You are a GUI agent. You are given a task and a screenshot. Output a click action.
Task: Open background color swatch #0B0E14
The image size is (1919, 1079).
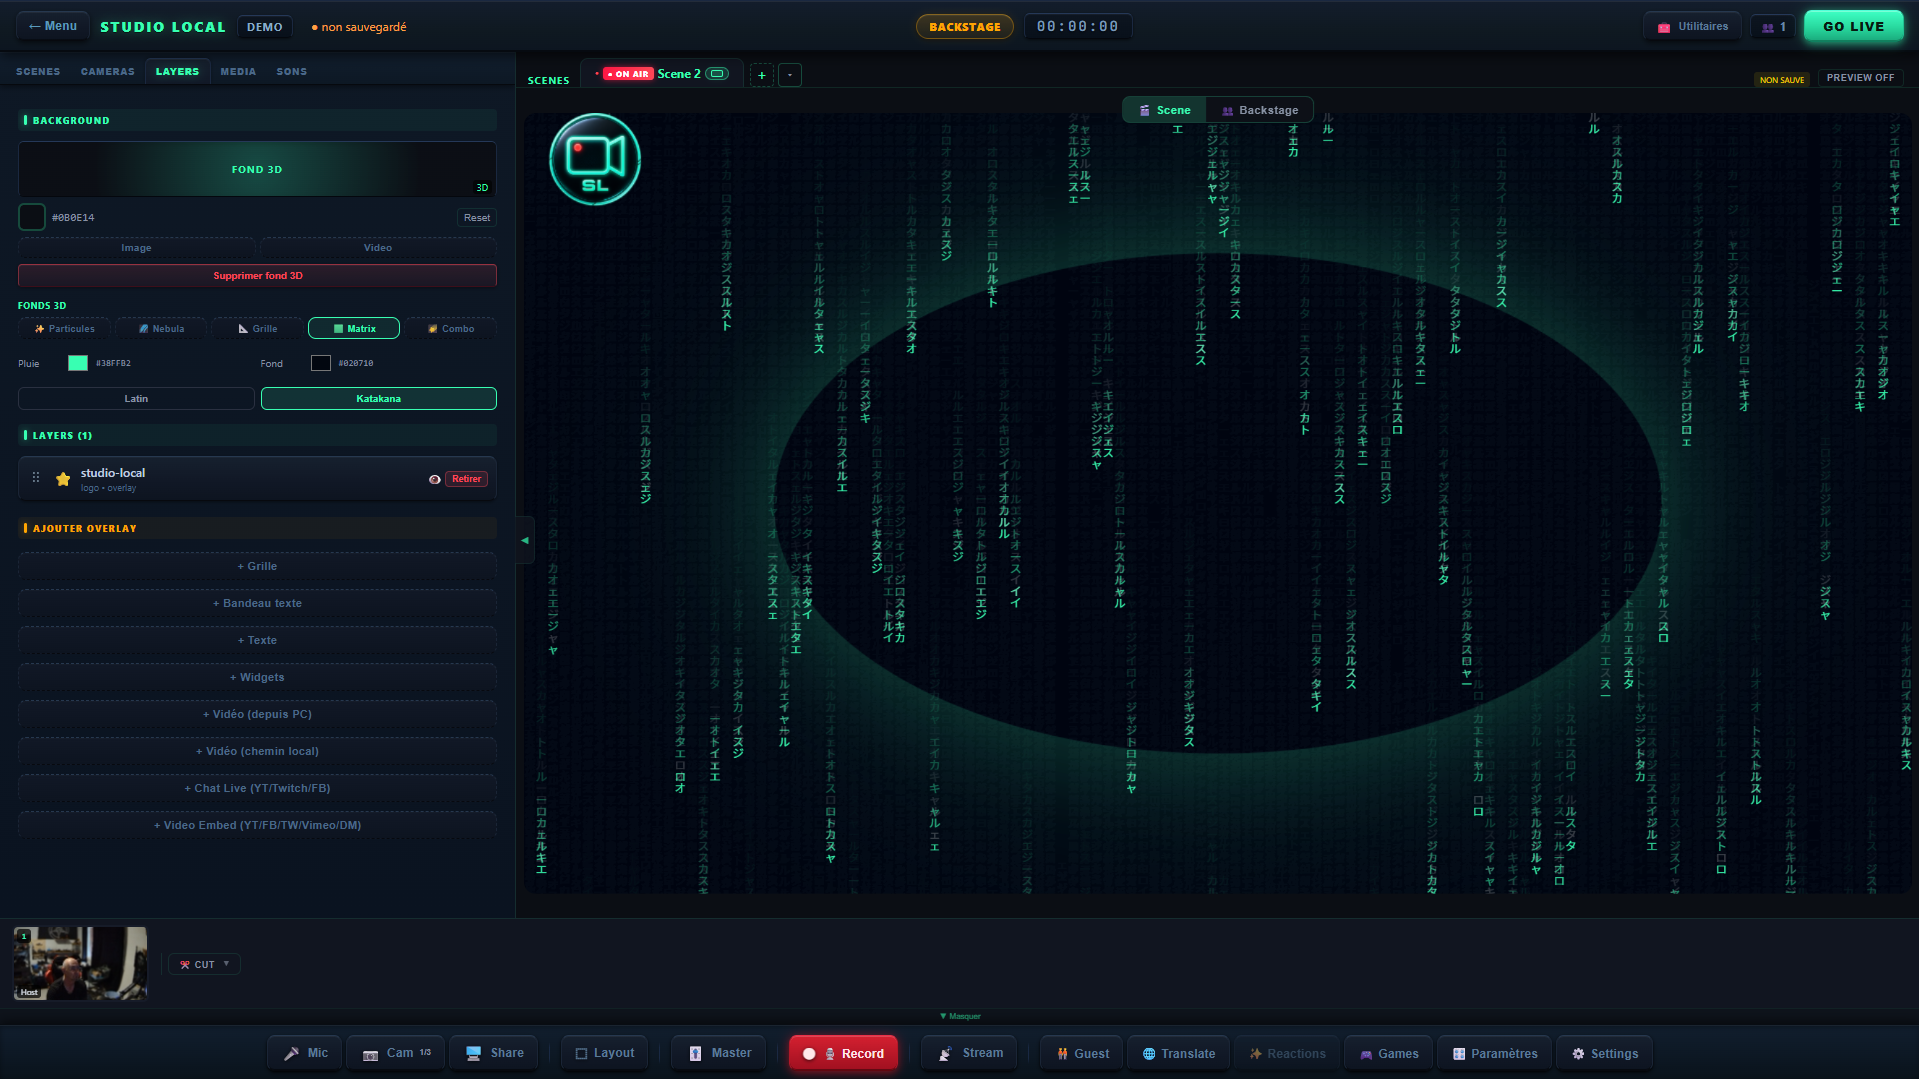click(32, 217)
